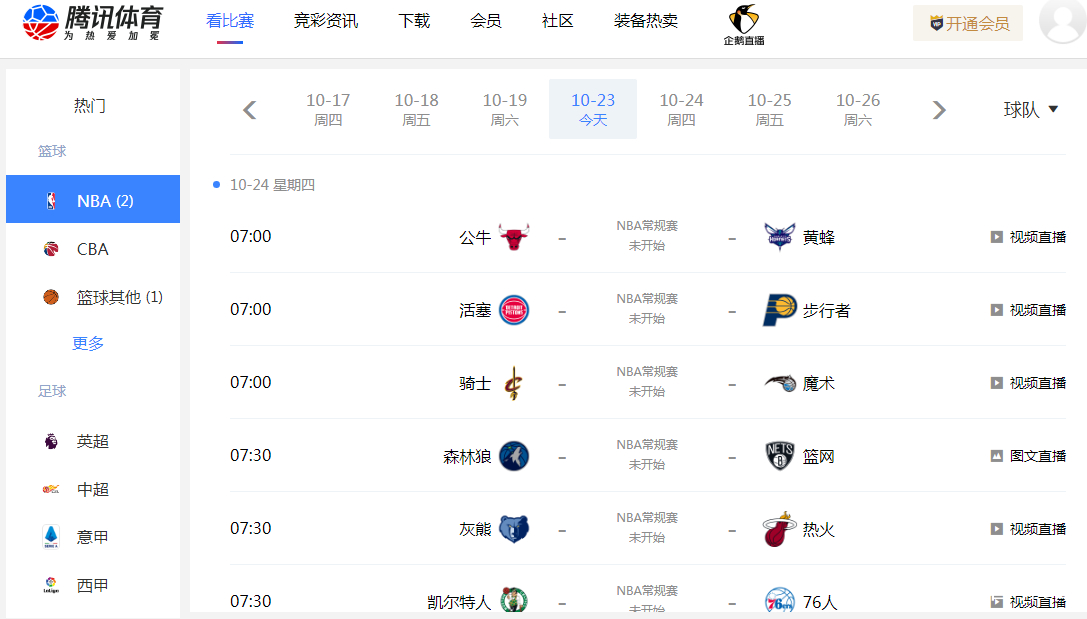The height and width of the screenshot is (619, 1087).
Task: Select the 10-18 周五 date tab
Action: click(x=417, y=110)
